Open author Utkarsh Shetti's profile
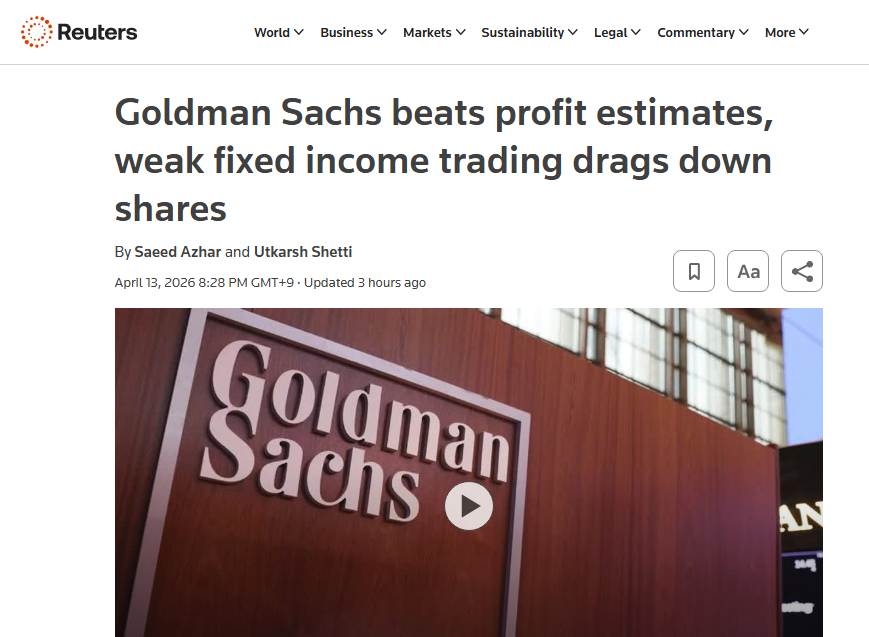 [303, 252]
